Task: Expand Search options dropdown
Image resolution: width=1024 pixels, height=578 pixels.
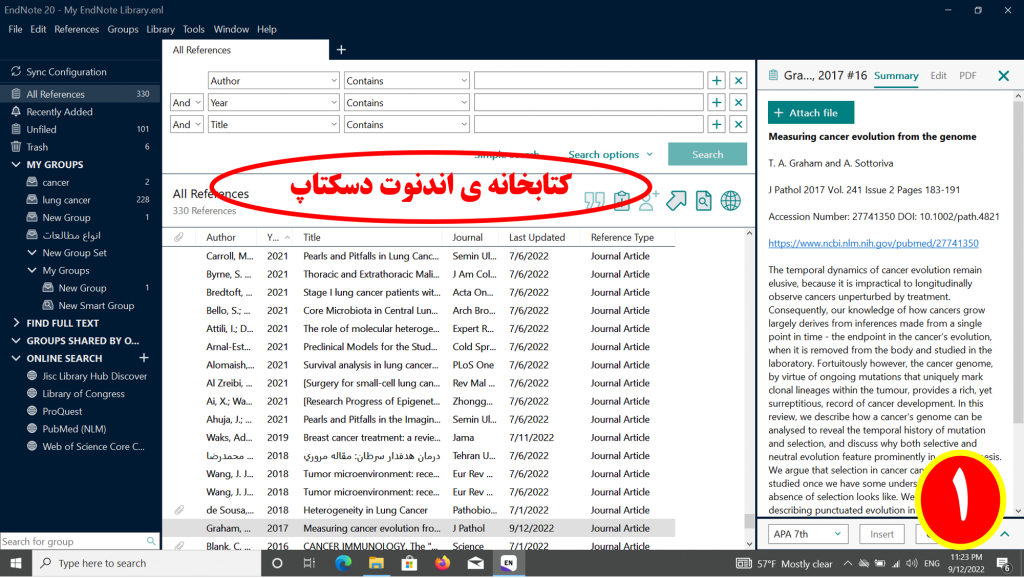Action: 610,154
